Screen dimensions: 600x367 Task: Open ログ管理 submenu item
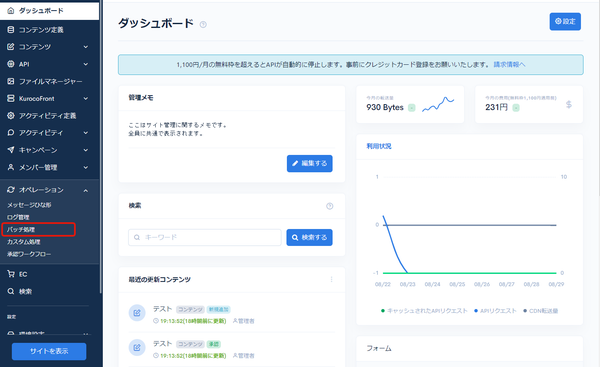point(18,217)
